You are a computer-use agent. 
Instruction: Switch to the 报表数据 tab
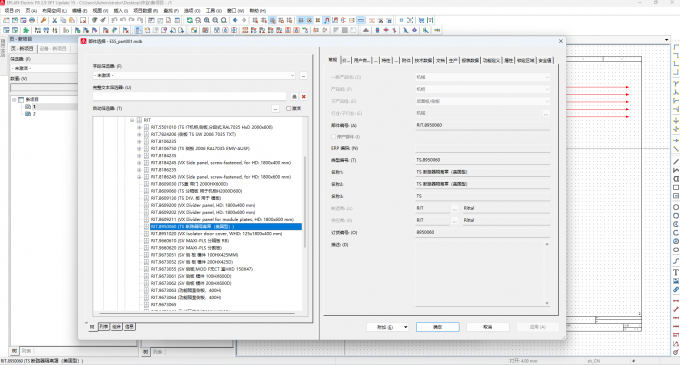pos(470,61)
